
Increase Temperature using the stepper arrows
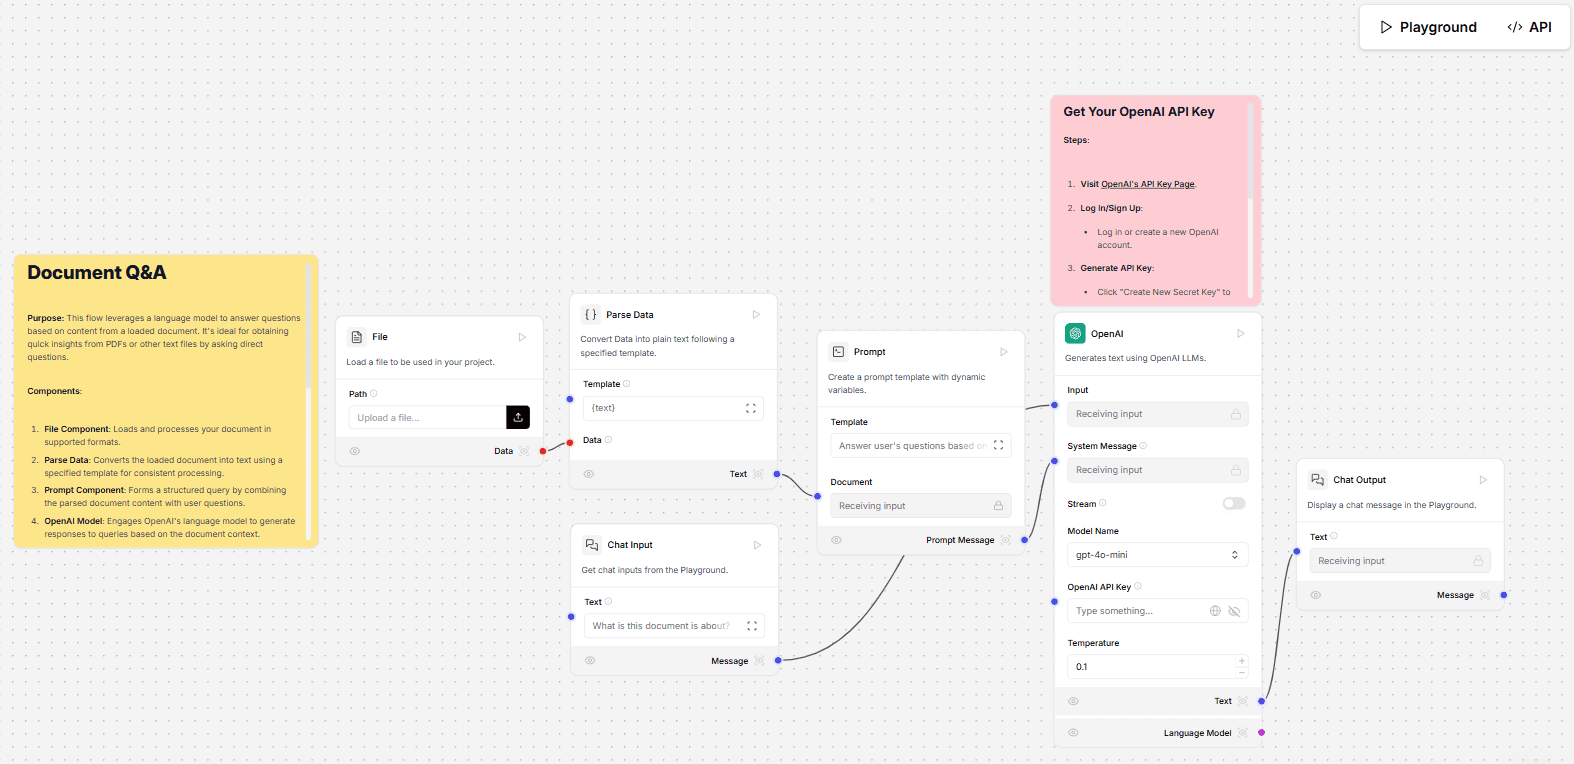pos(1242,662)
